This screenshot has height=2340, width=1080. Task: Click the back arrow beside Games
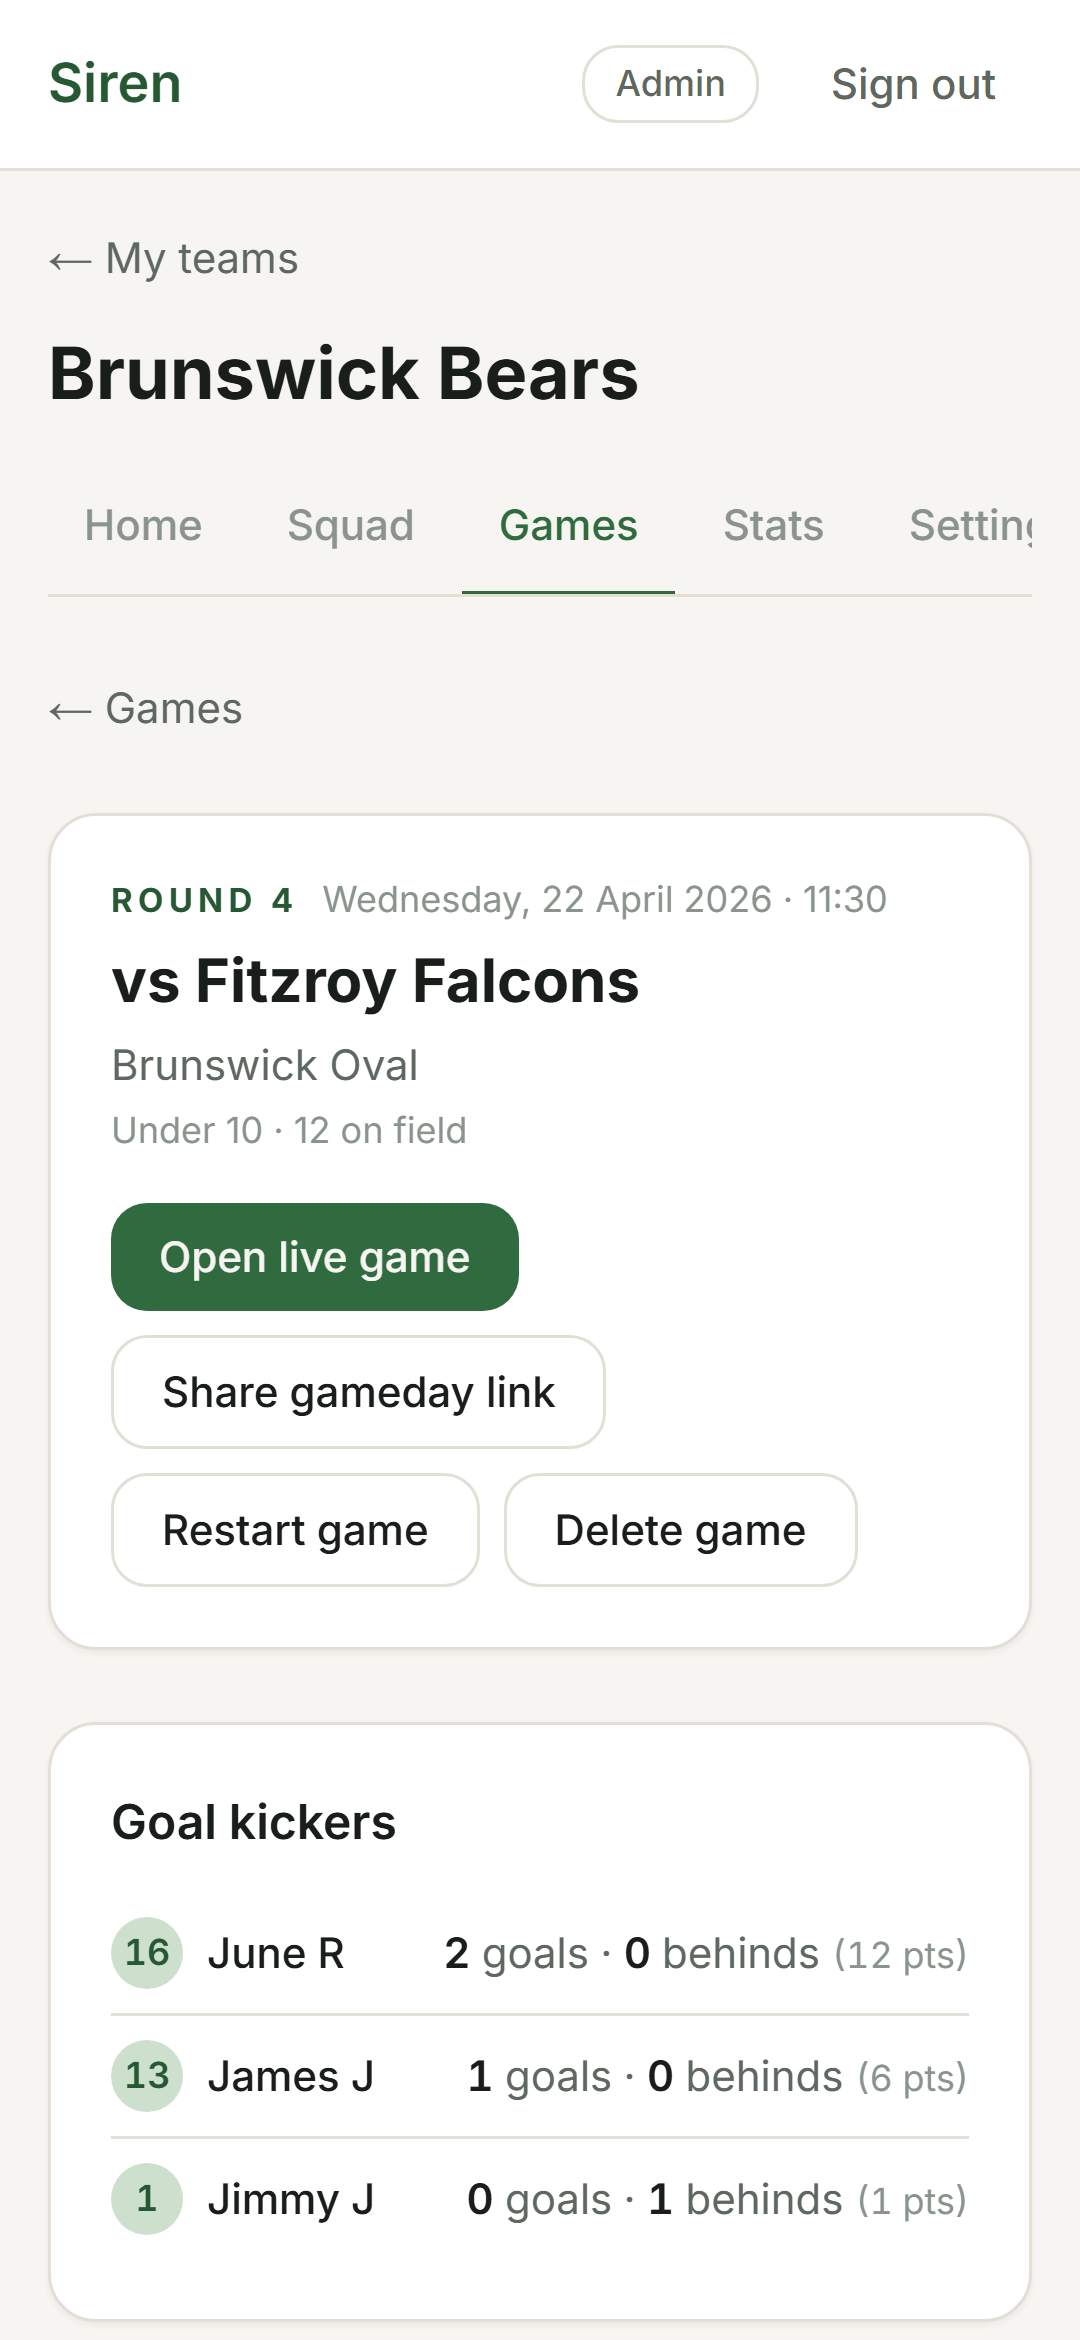(66, 709)
